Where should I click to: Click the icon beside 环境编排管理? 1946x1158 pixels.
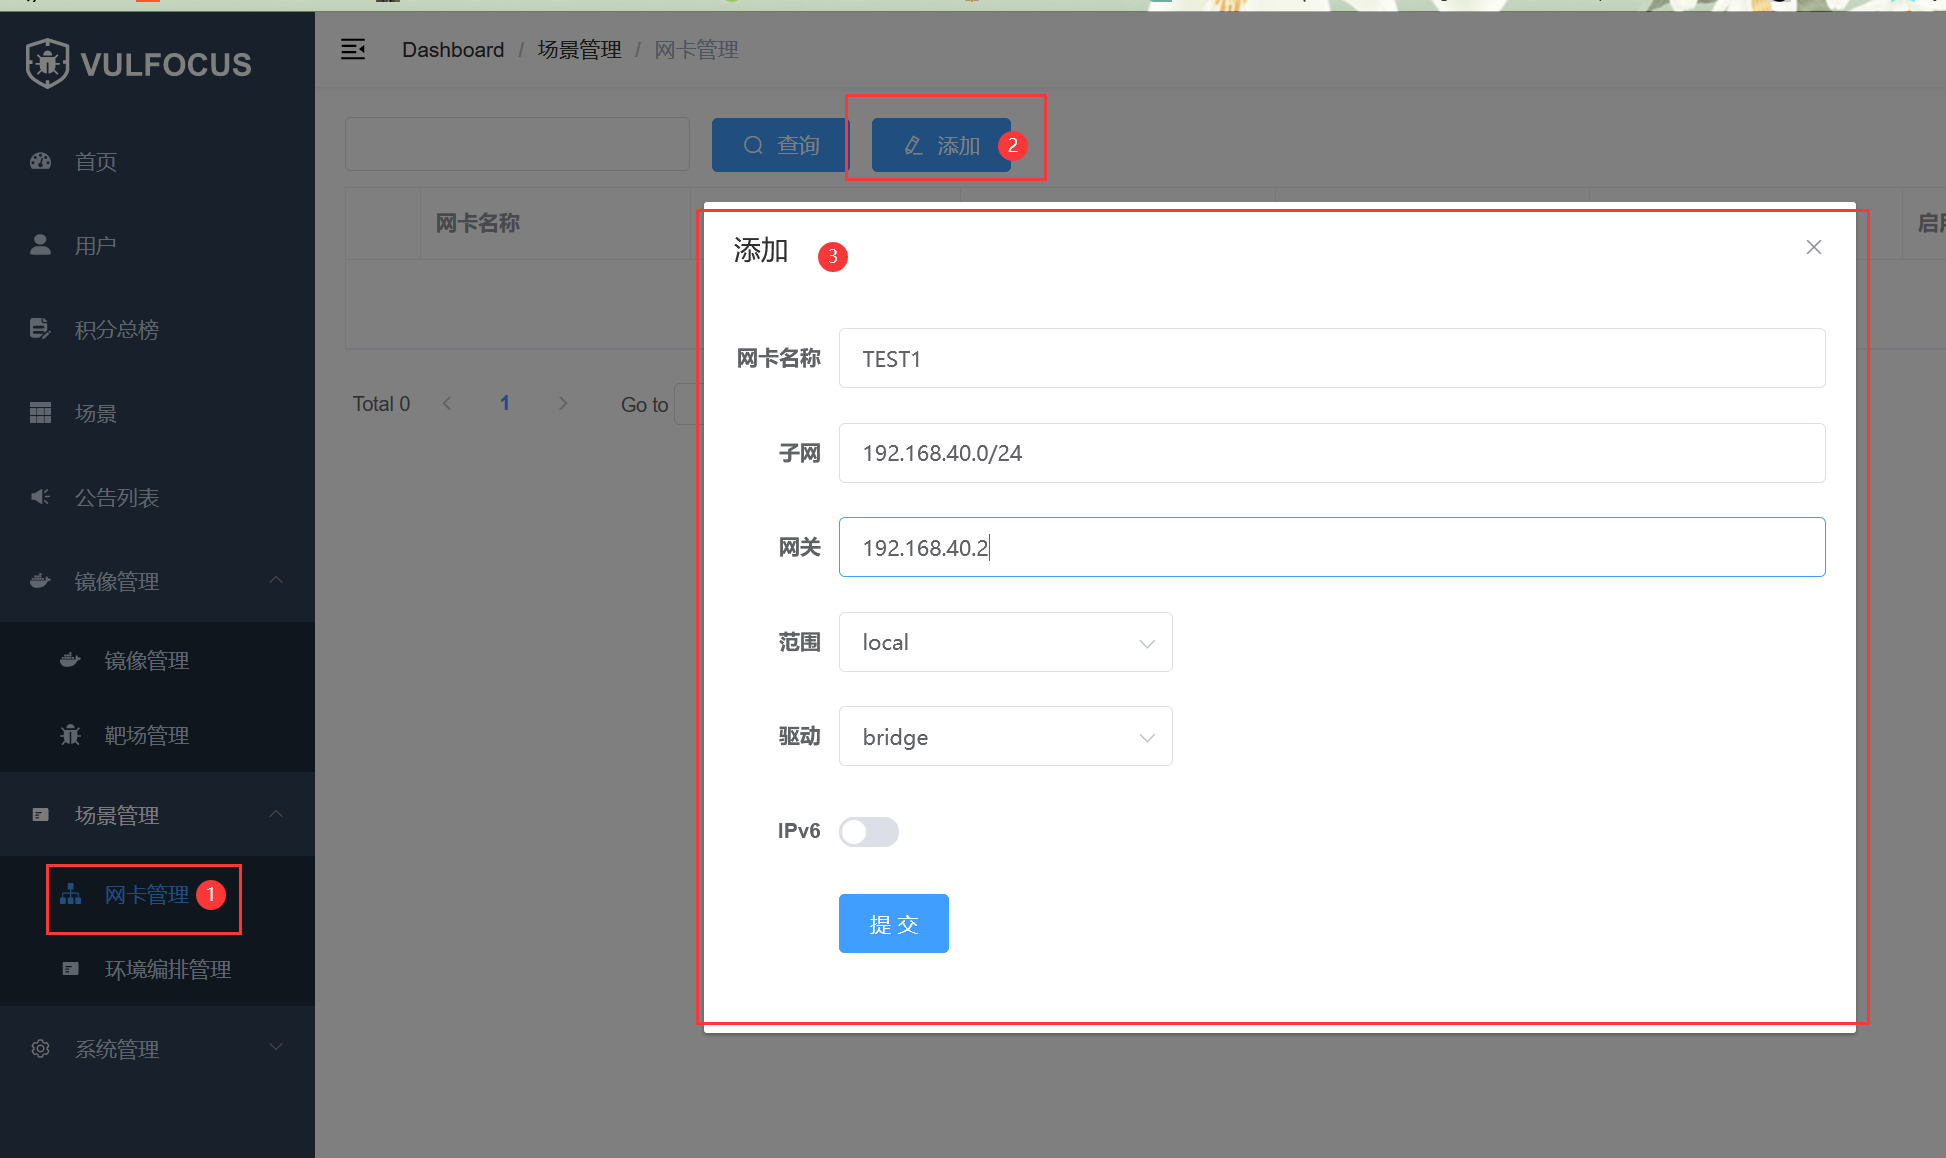coord(70,969)
